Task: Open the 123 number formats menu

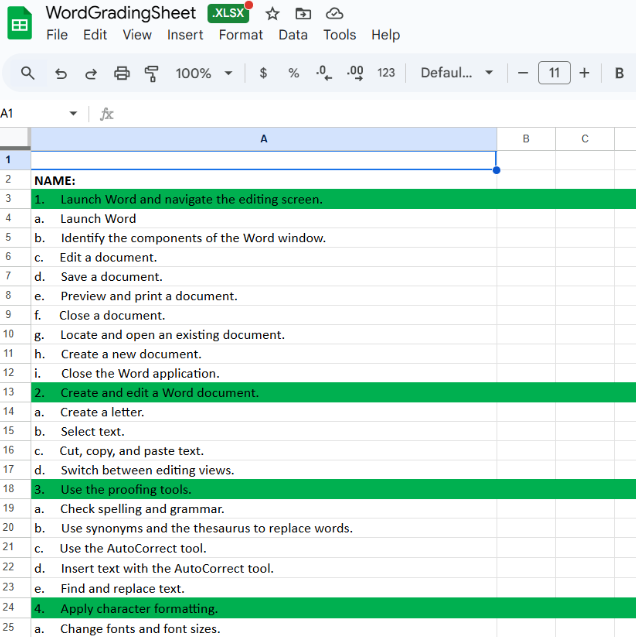Action: coord(386,73)
